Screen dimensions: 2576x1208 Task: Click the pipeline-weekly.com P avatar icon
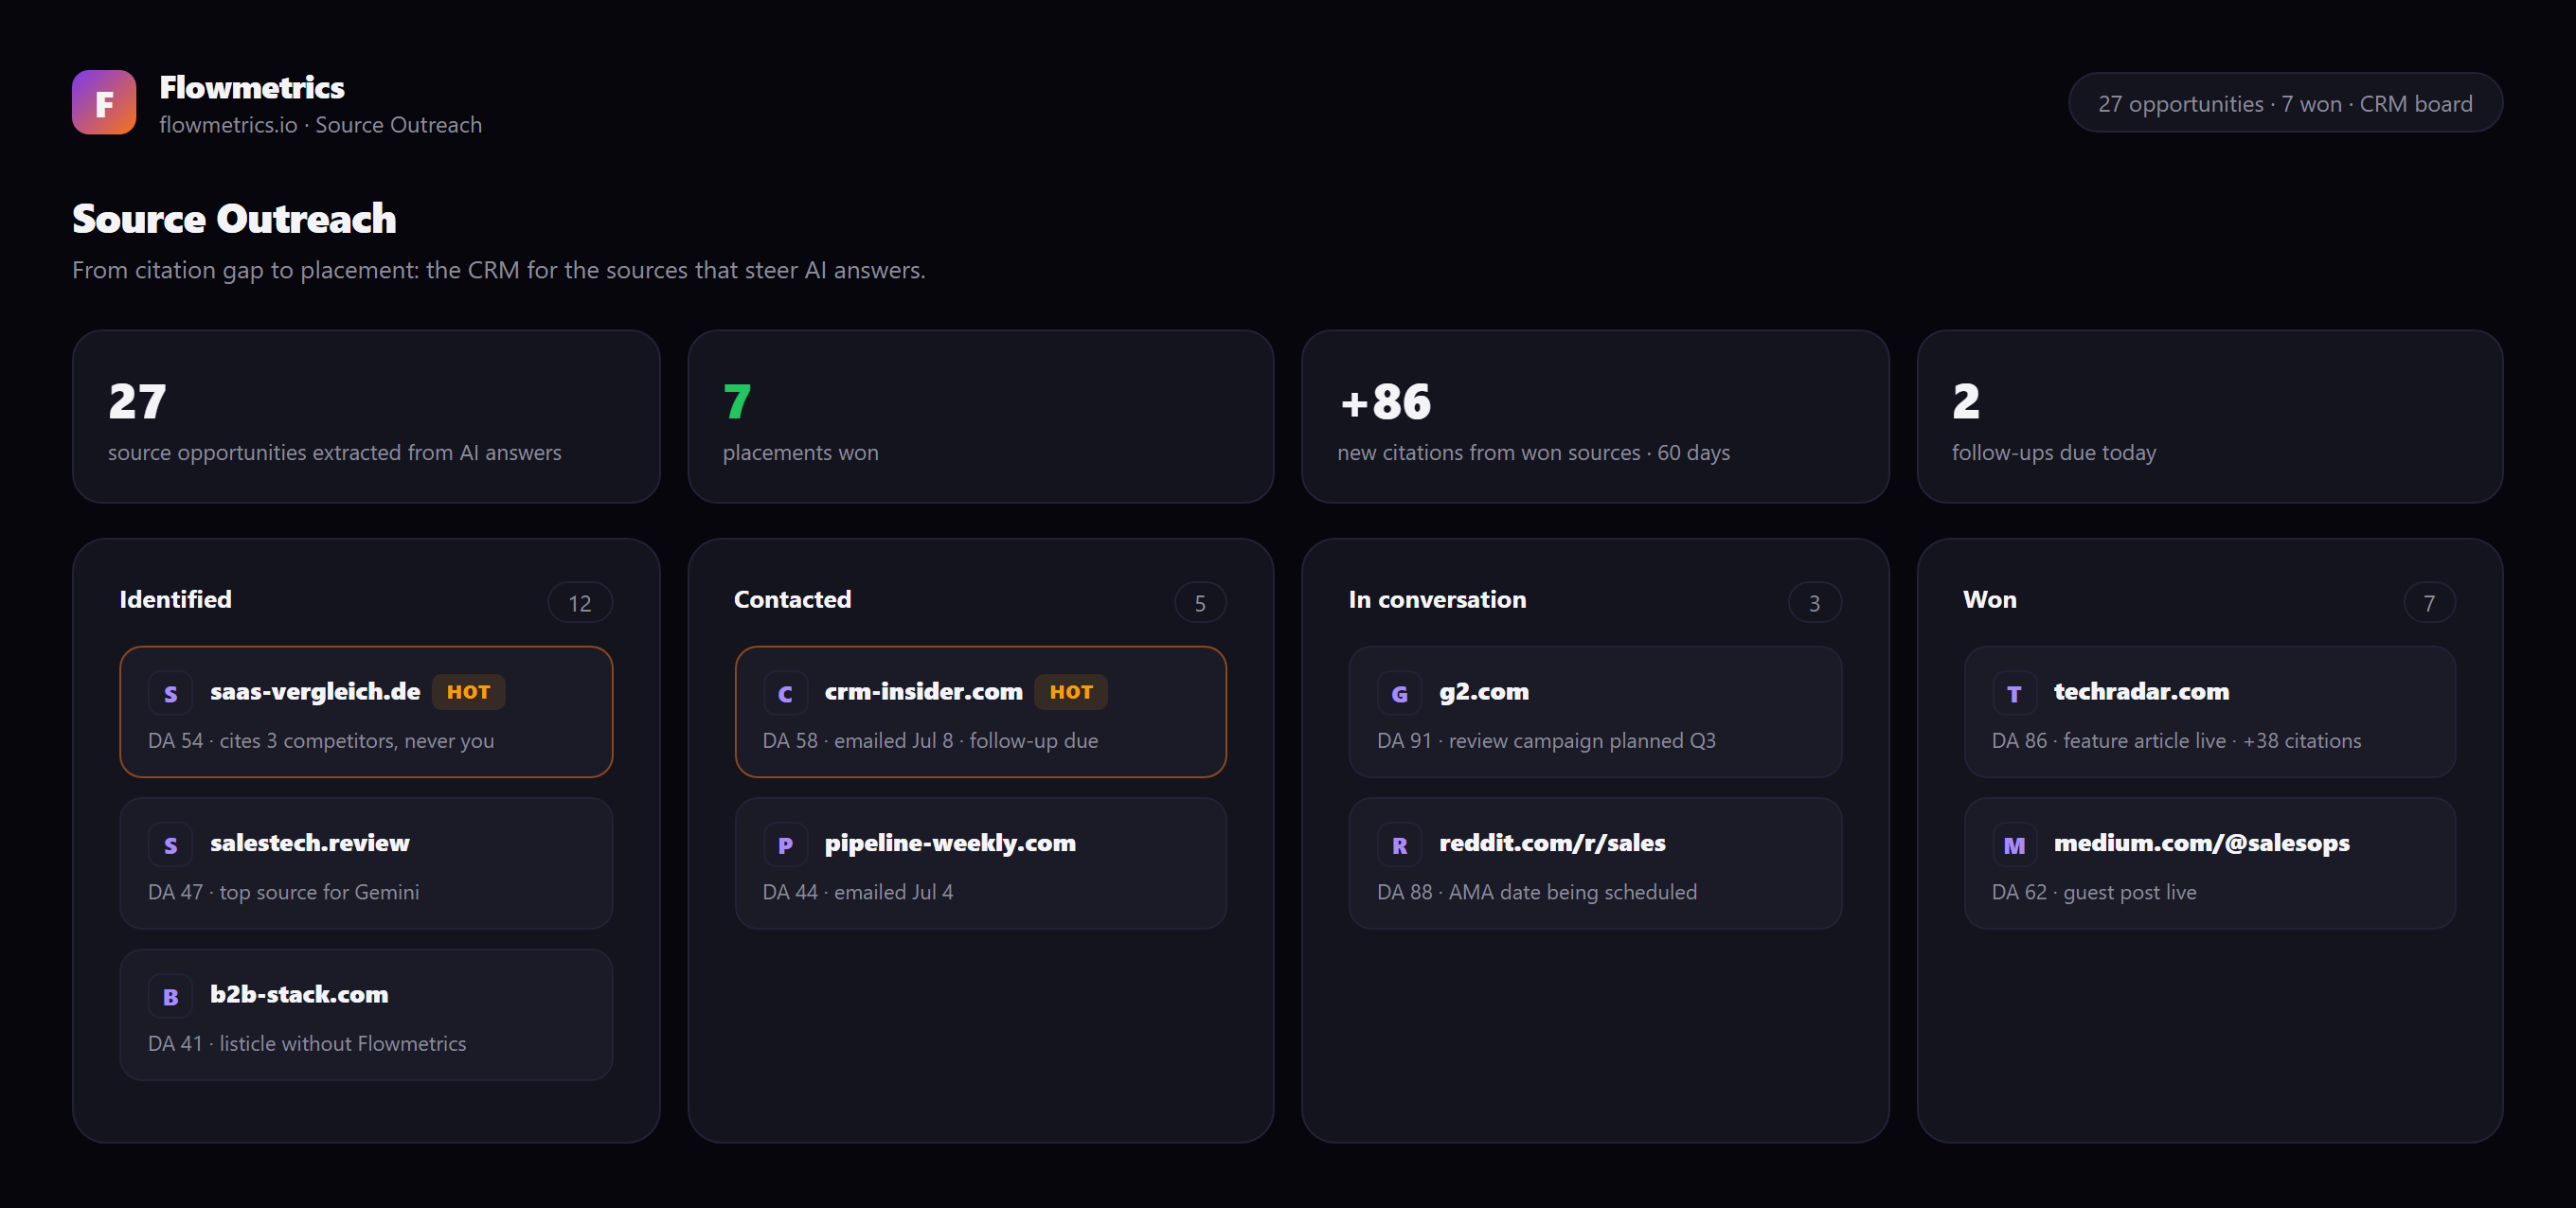[x=785, y=845]
